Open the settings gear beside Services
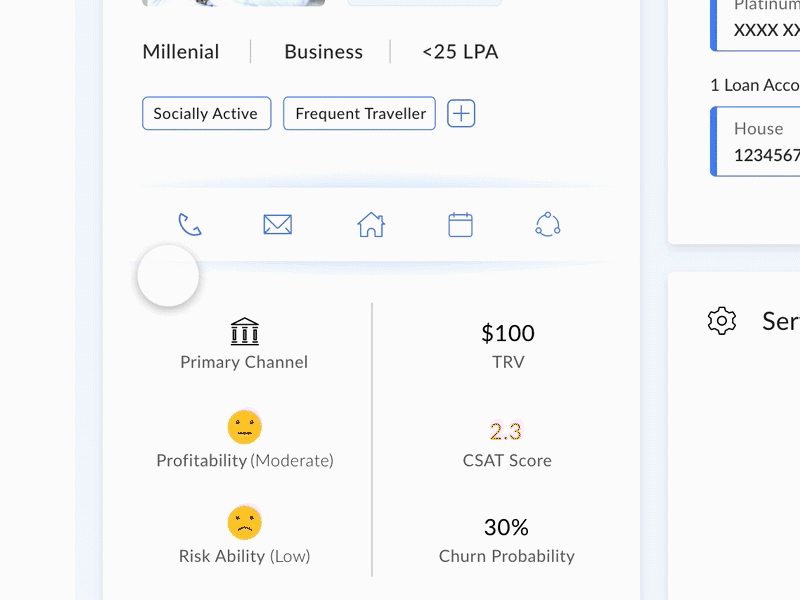 pyautogui.click(x=721, y=321)
